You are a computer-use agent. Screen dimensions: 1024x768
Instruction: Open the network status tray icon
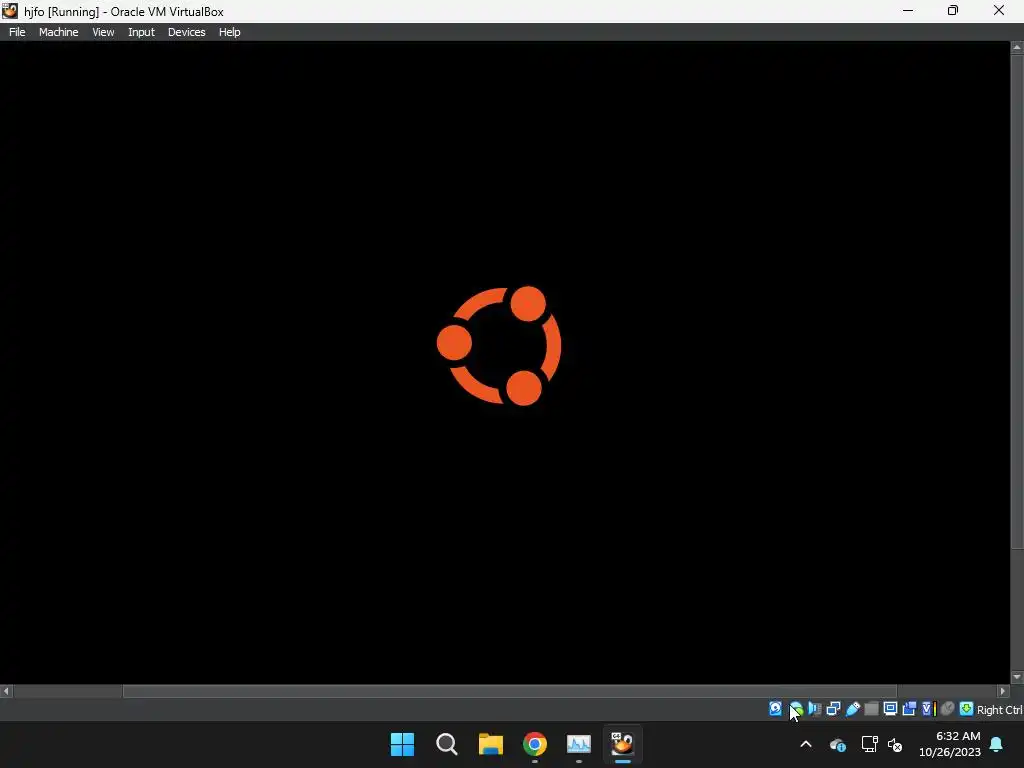pos(869,744)
